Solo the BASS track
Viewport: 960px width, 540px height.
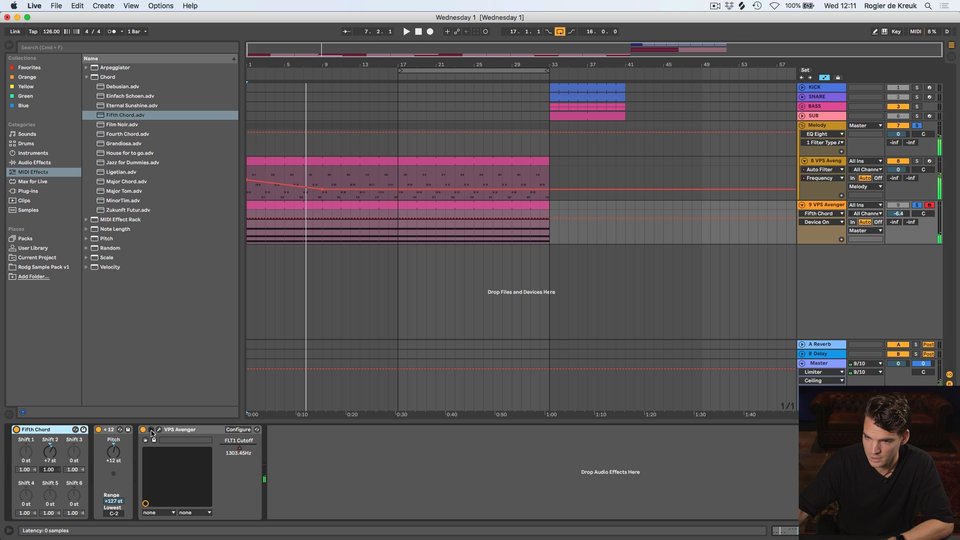(917, 107)
